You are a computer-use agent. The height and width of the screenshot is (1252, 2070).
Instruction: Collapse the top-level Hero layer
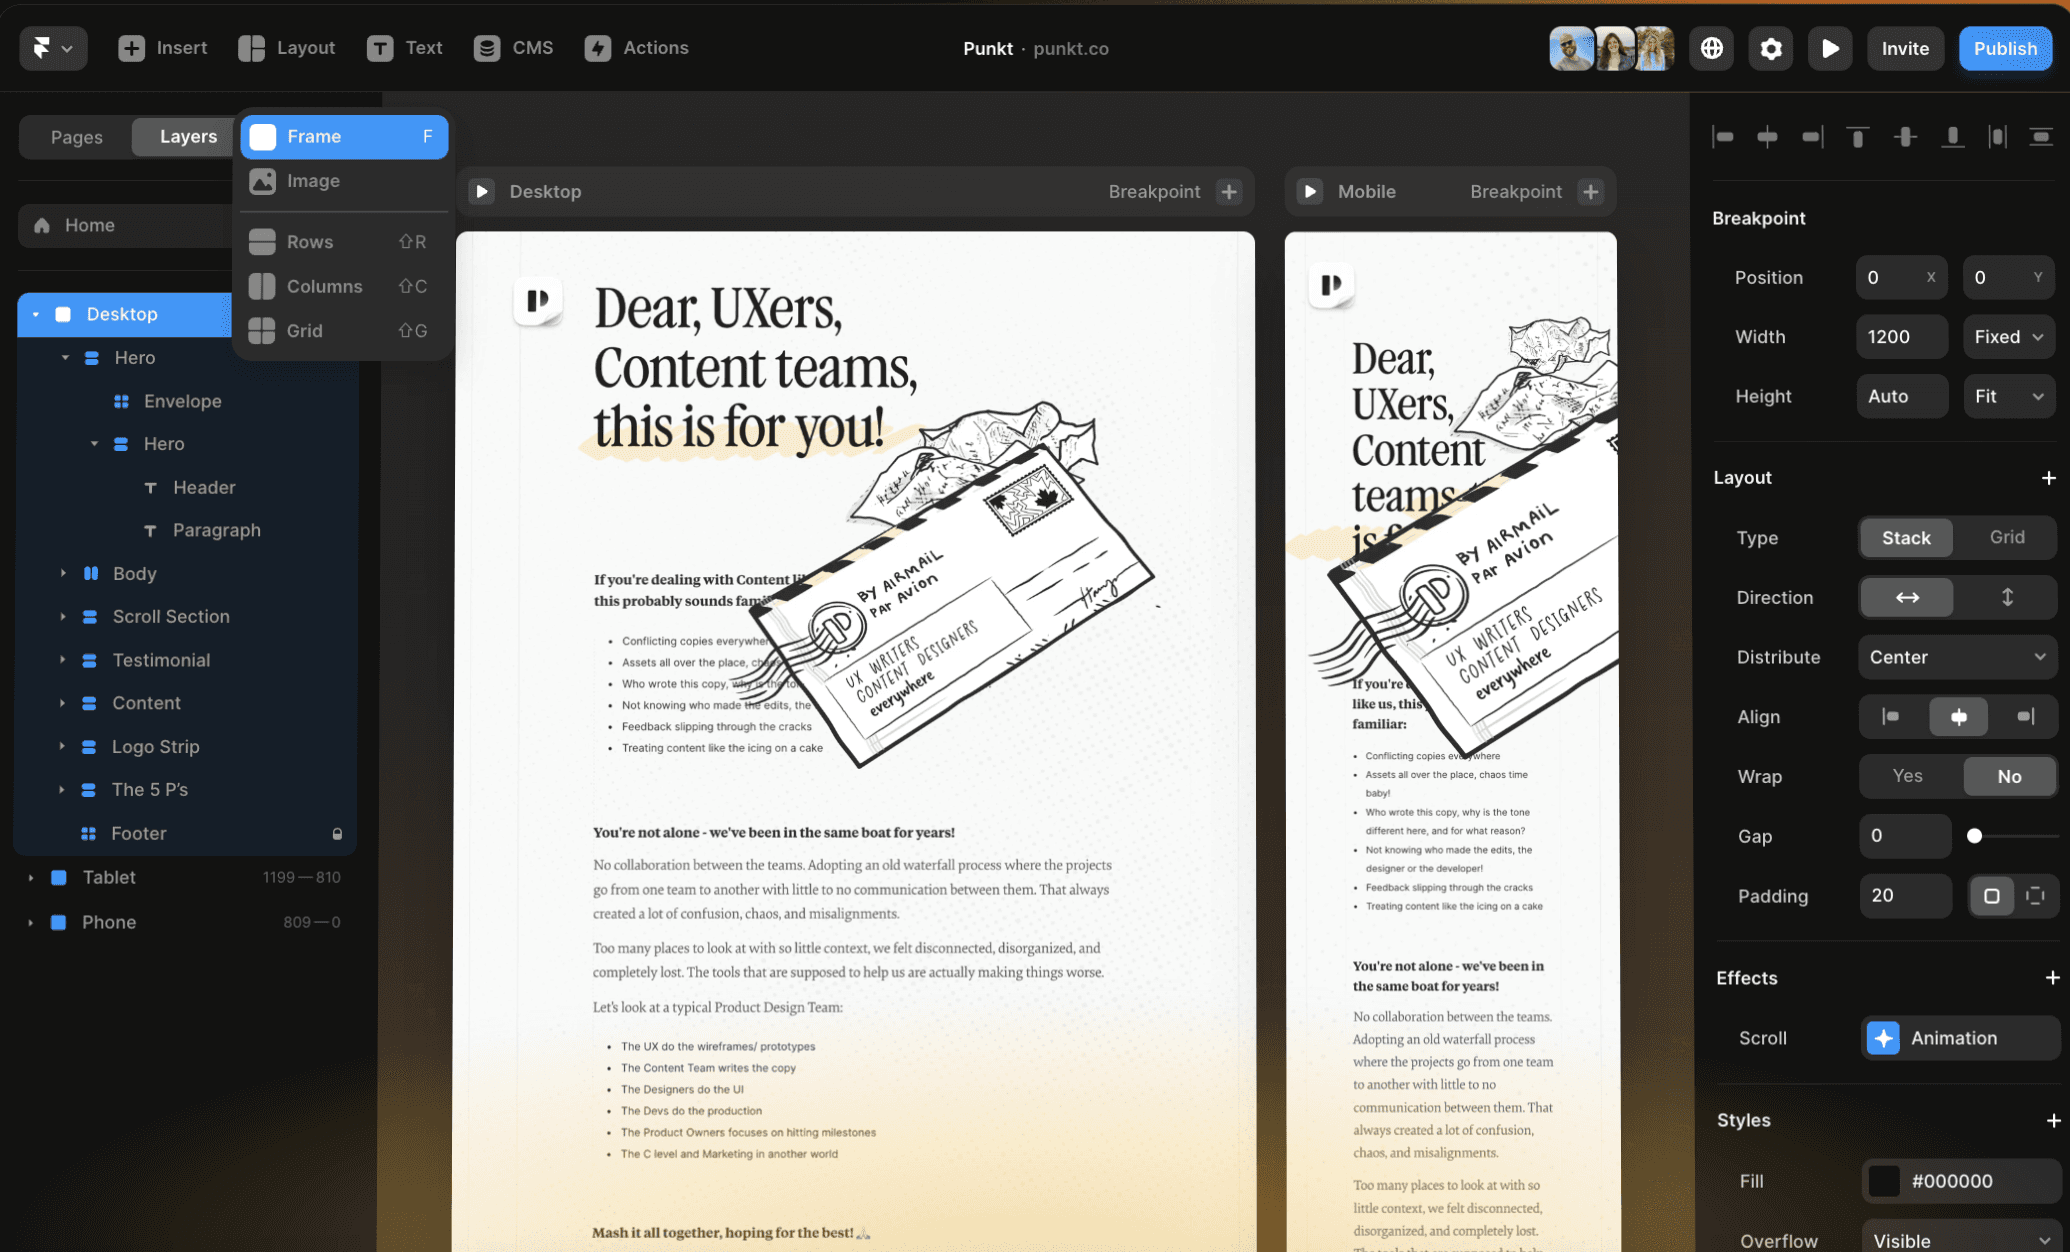(x=65, y=357)
